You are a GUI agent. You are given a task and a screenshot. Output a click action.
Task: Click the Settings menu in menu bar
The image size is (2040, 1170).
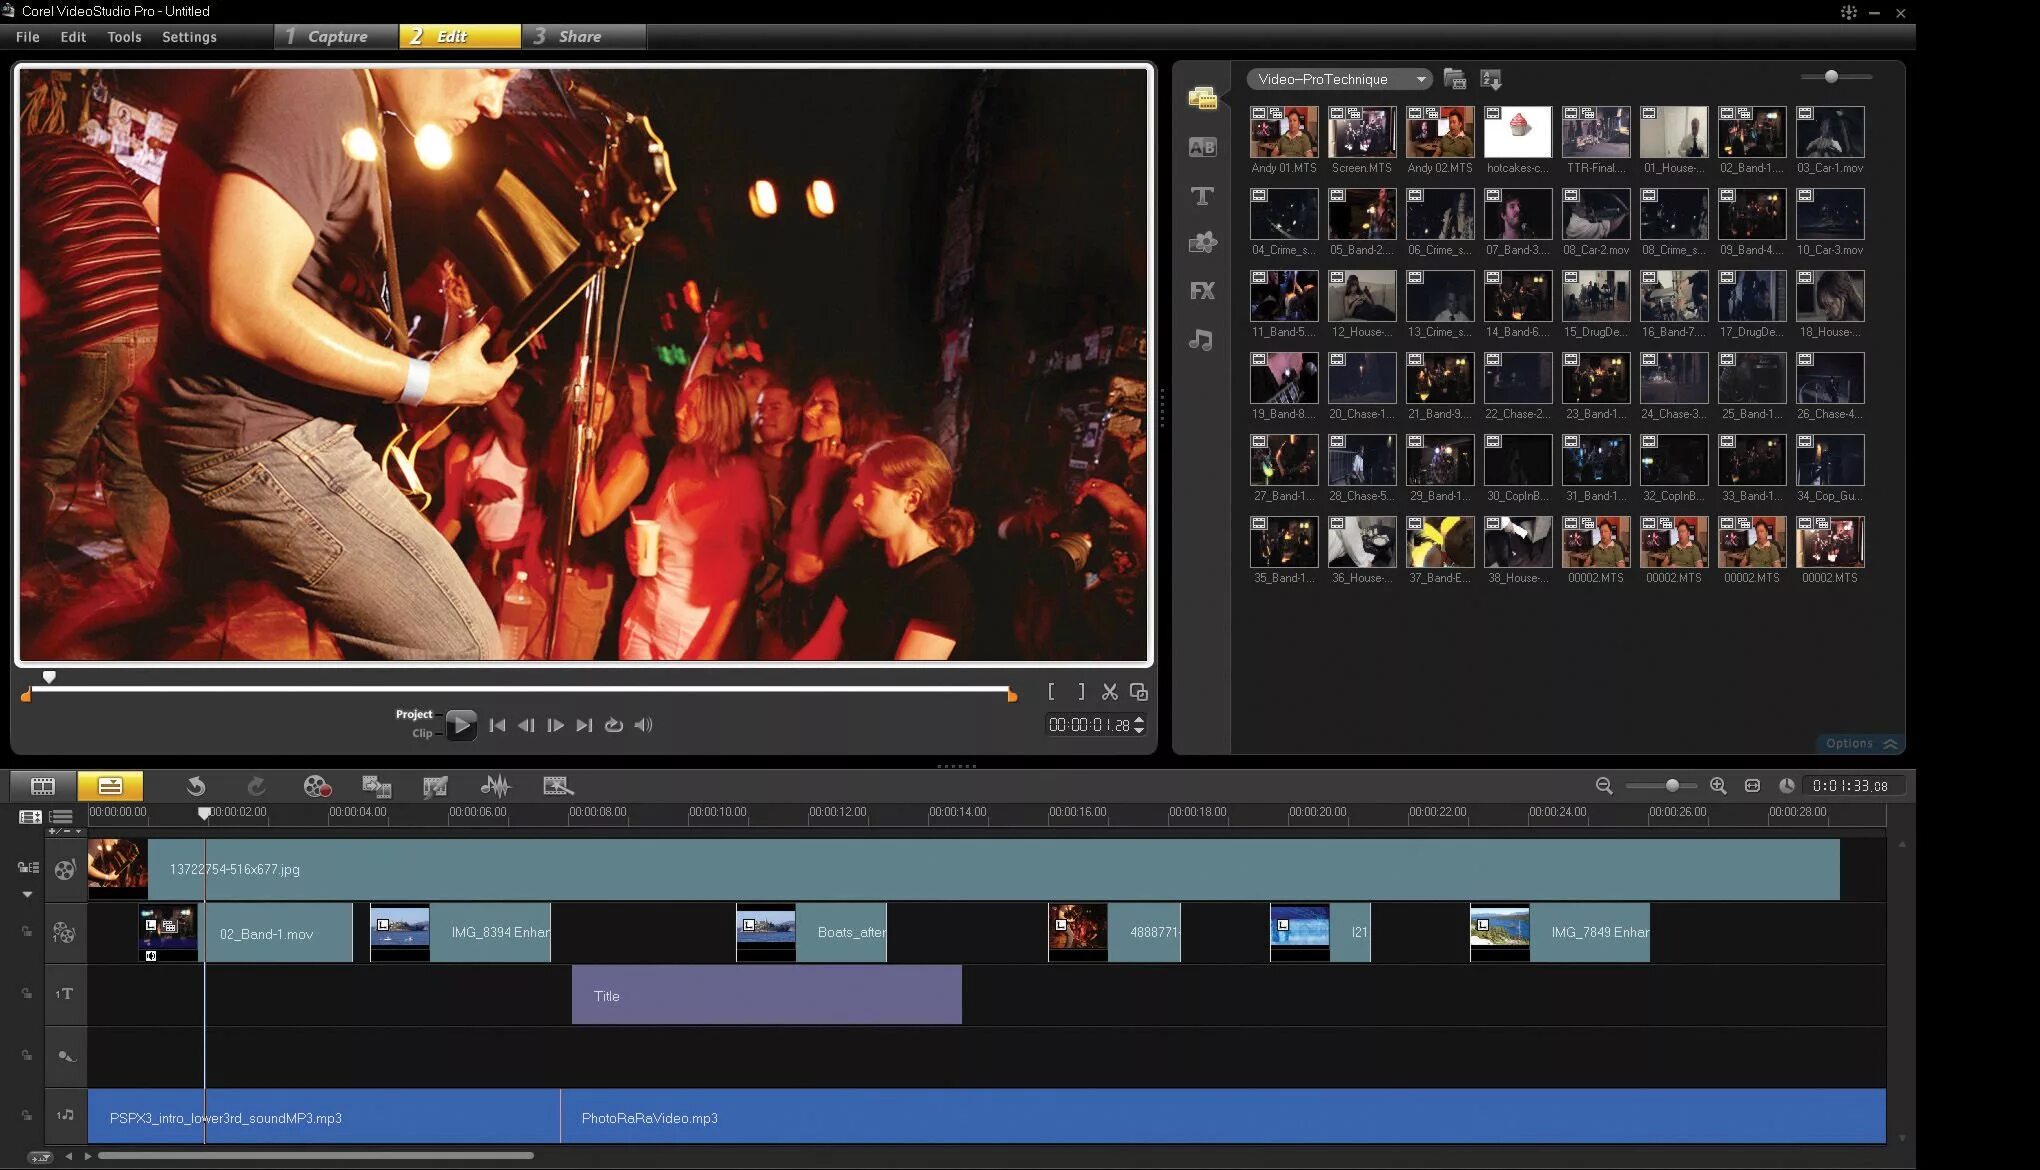(189, 36)
